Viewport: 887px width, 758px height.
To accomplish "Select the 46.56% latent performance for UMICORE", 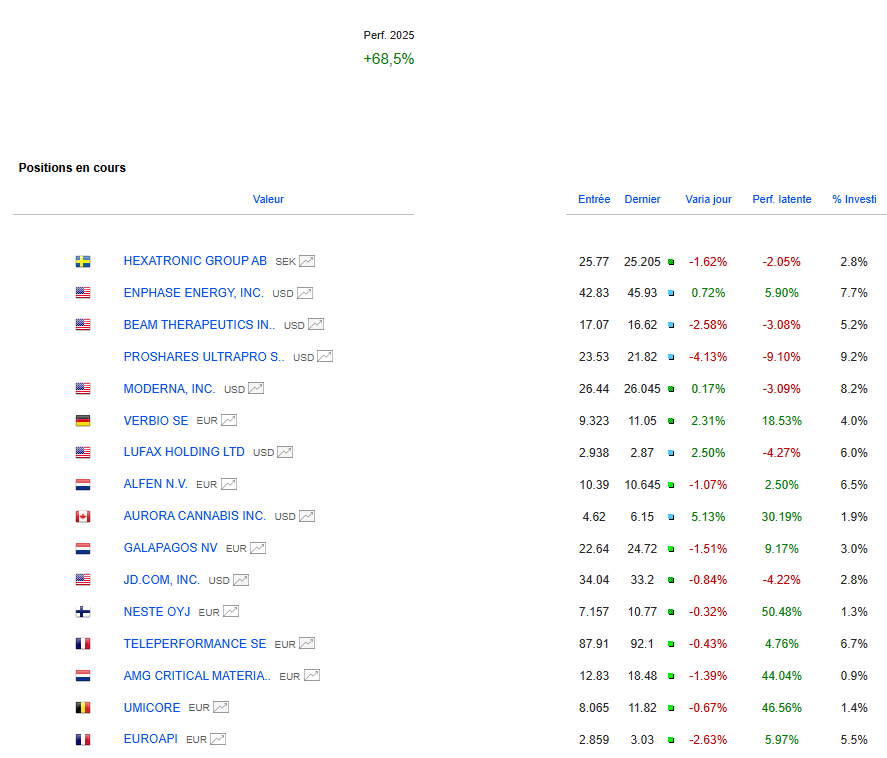I will [782, 708].
